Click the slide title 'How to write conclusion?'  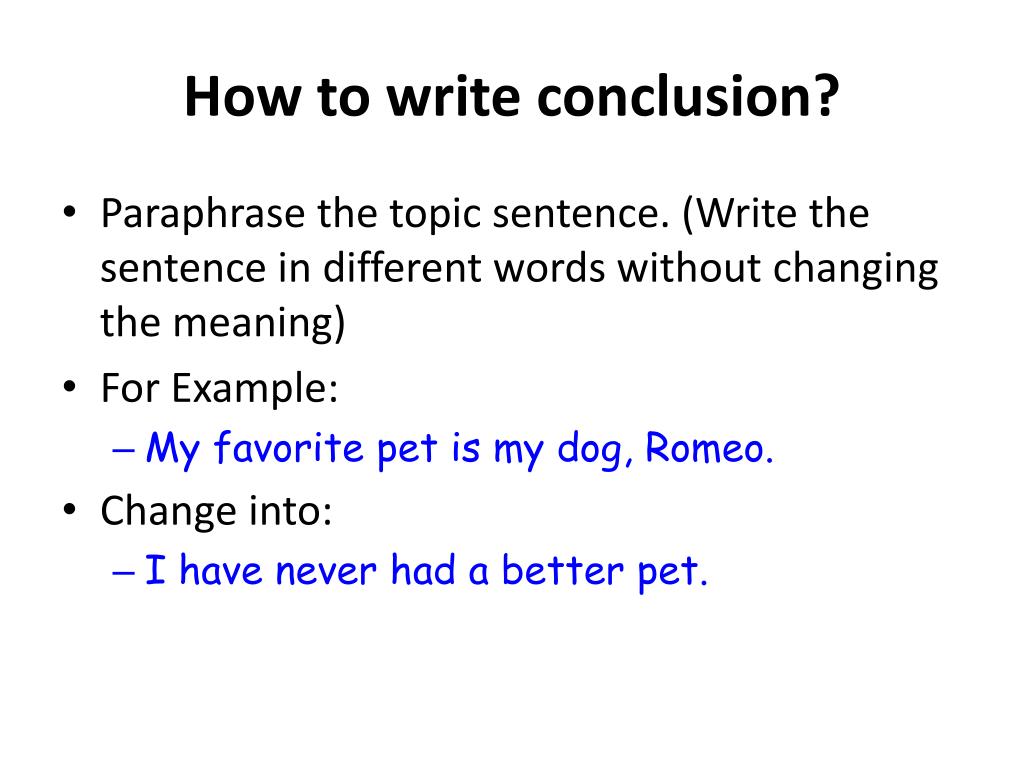[511, 97]
